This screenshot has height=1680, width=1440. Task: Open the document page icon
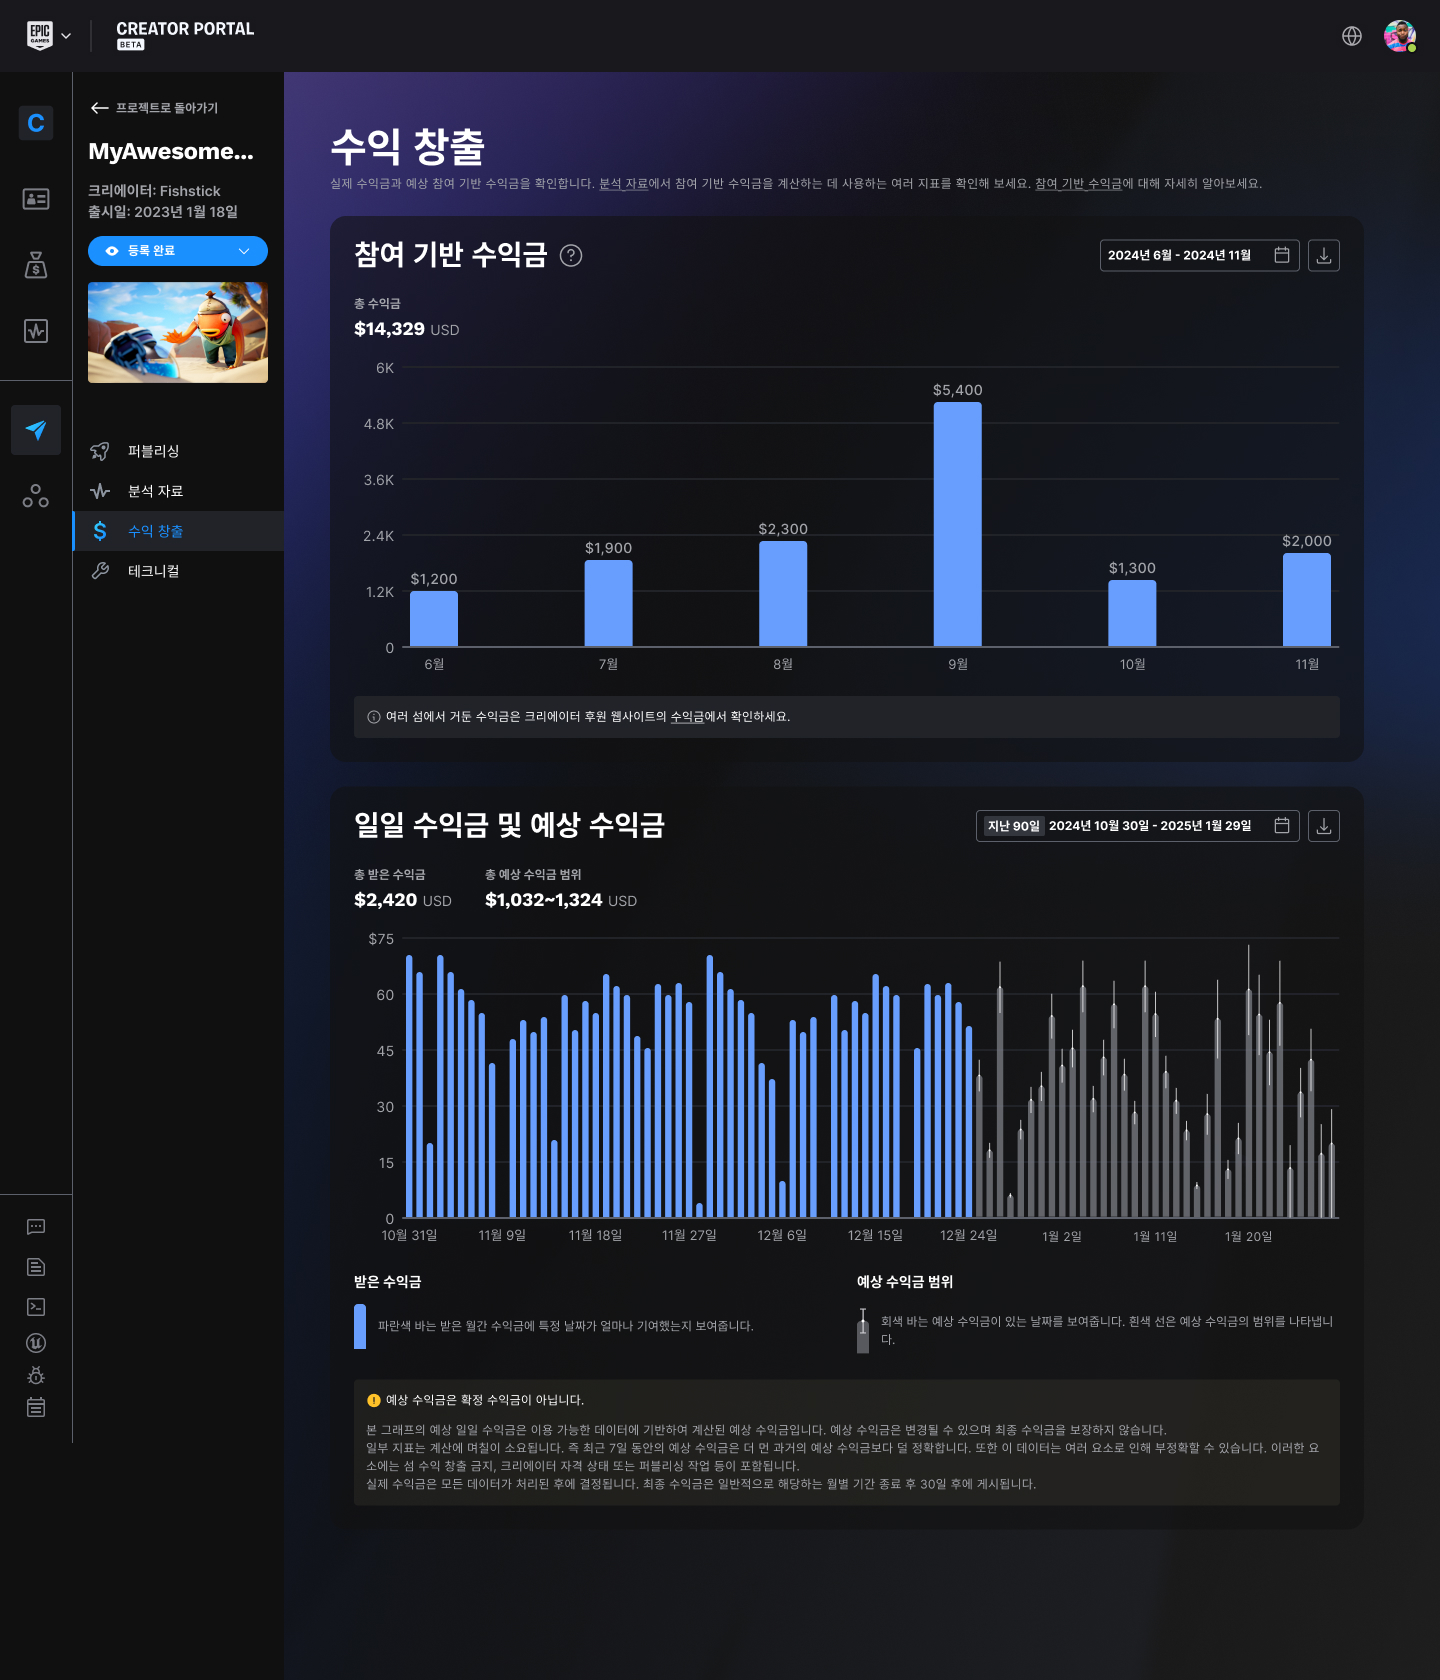[36, 1267]
